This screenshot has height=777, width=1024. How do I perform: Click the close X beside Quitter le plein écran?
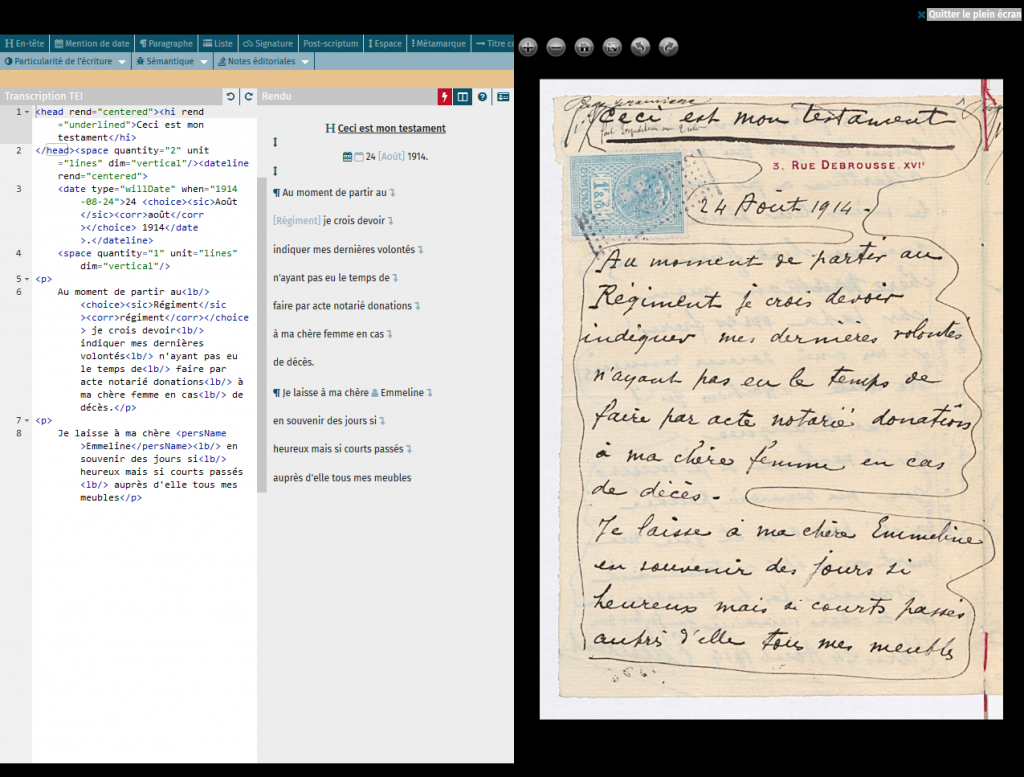[921, 14]
